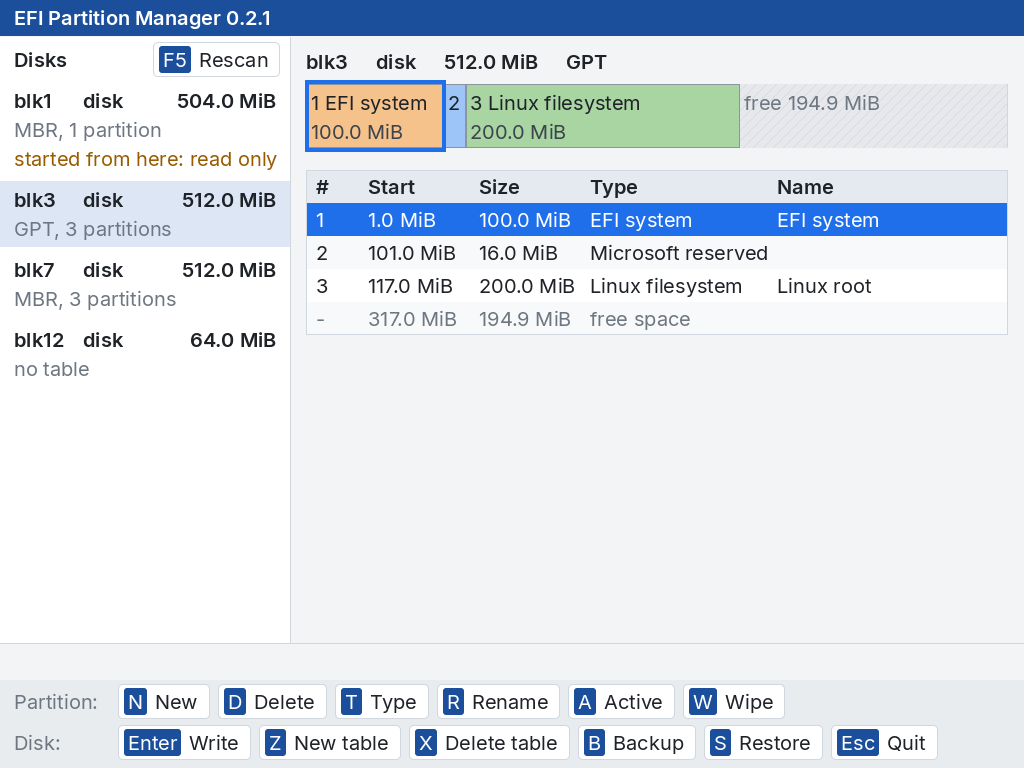
Task: Select the blk1 disk entry
Action: coord(145,131)
